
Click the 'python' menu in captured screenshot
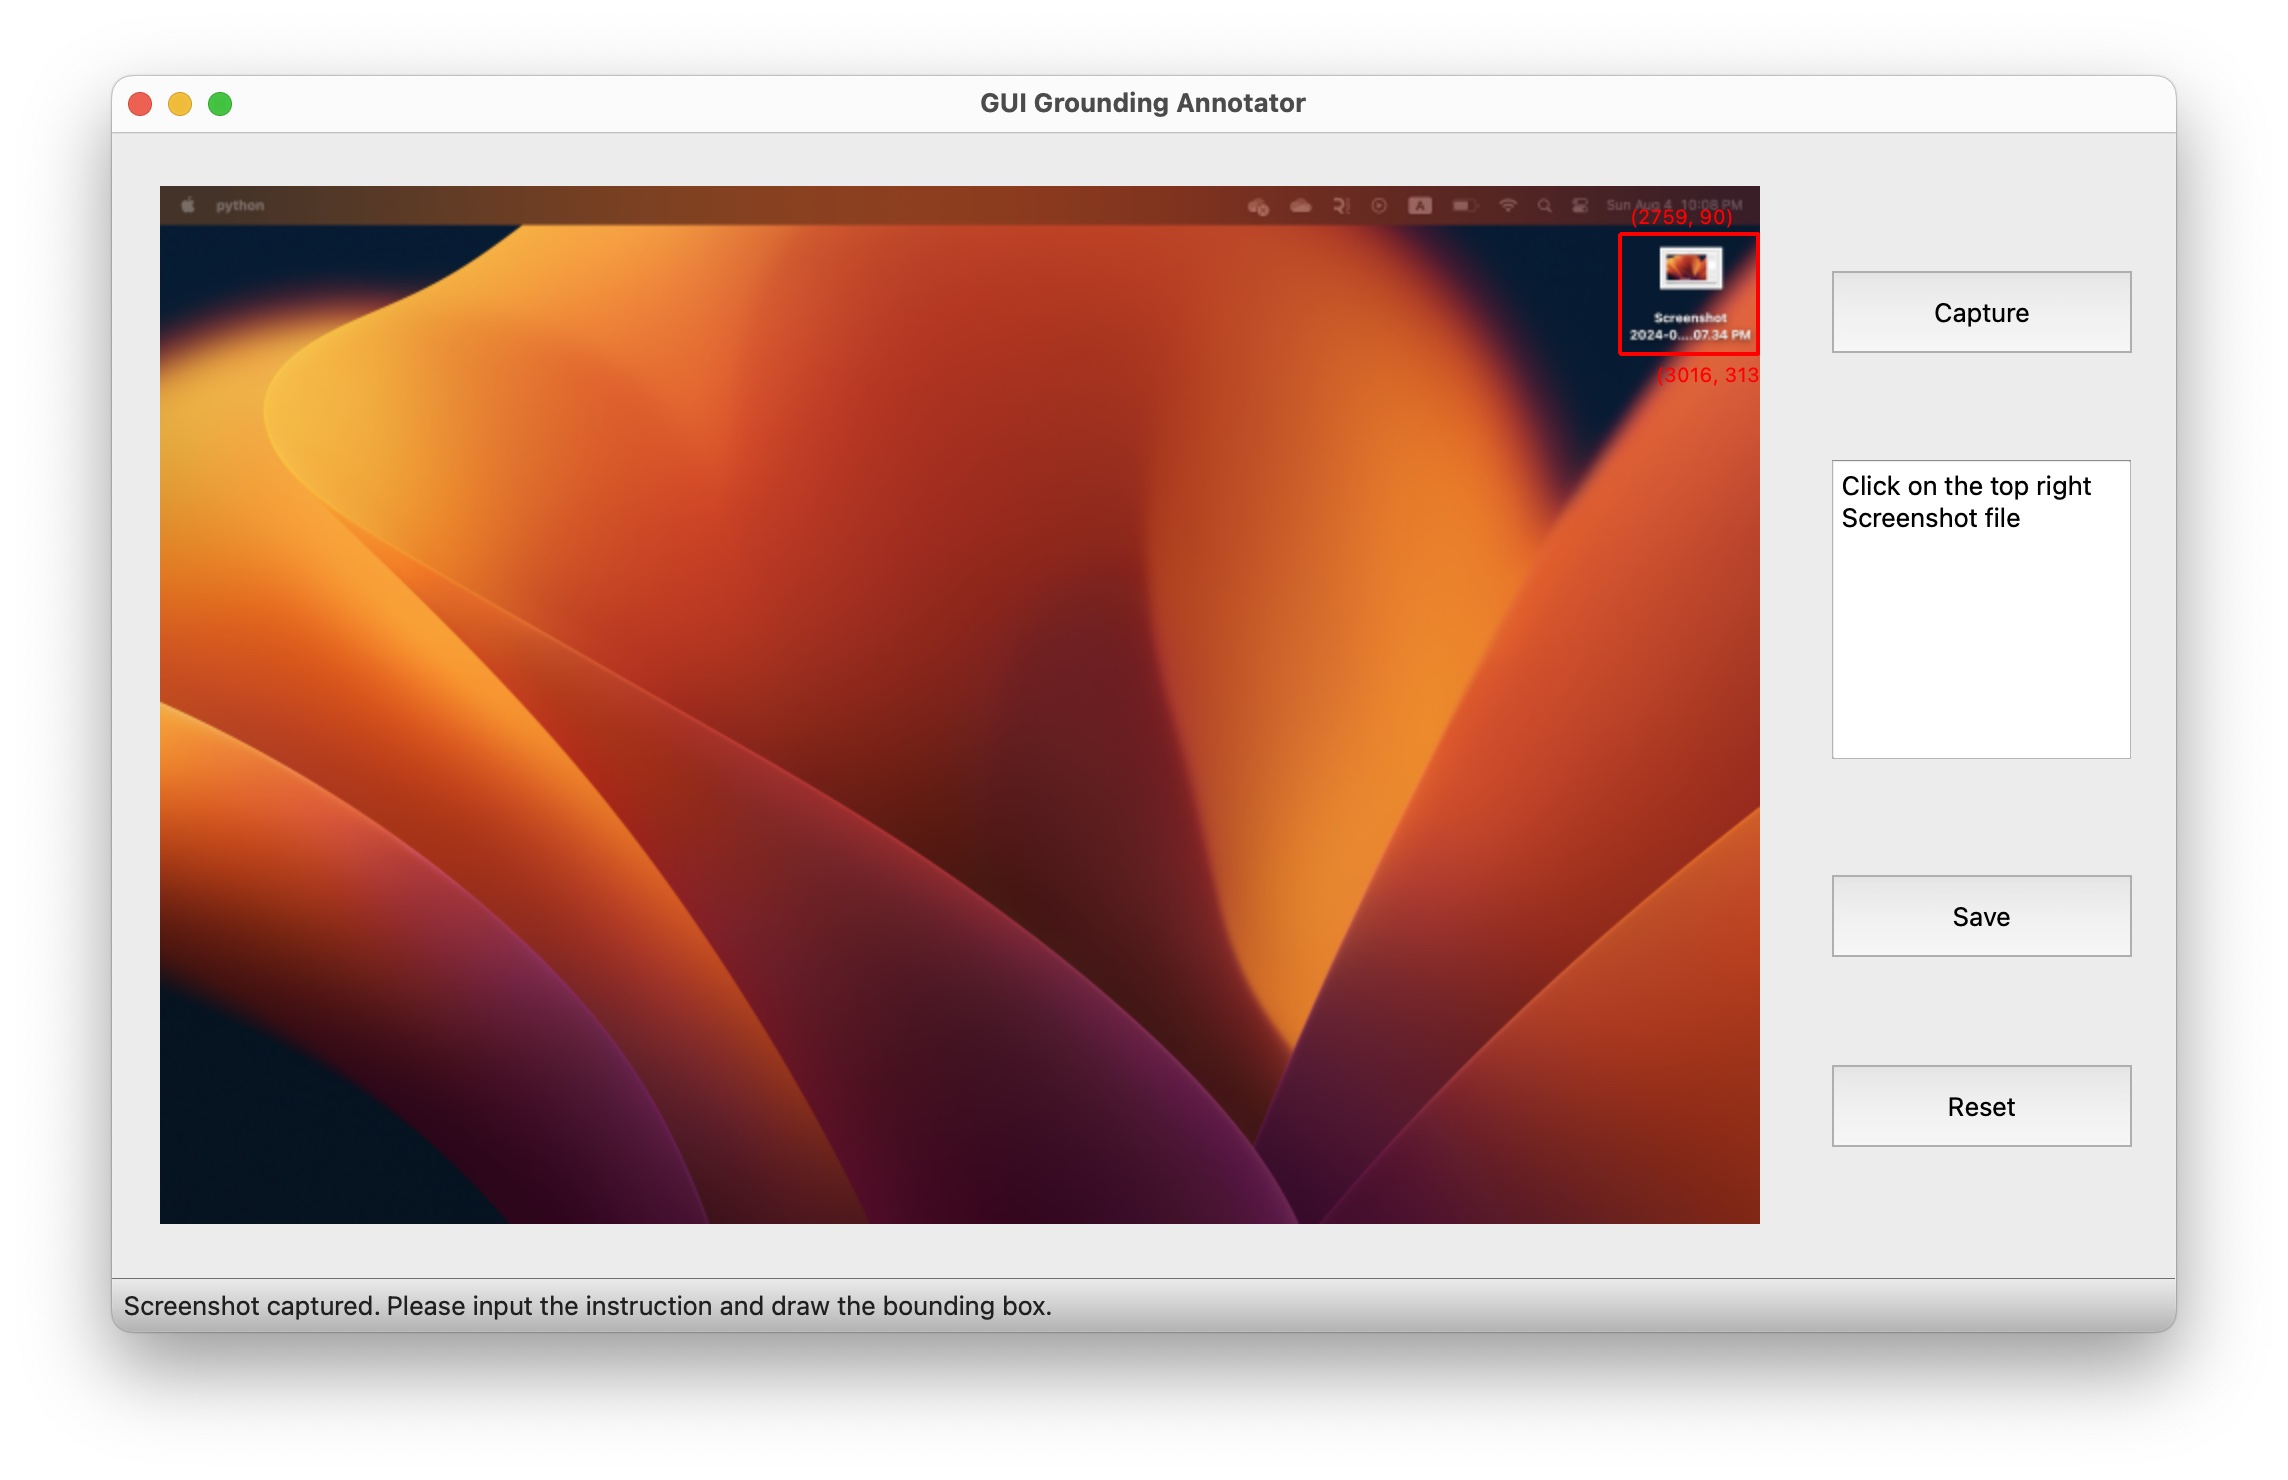(x=240, y=206)
